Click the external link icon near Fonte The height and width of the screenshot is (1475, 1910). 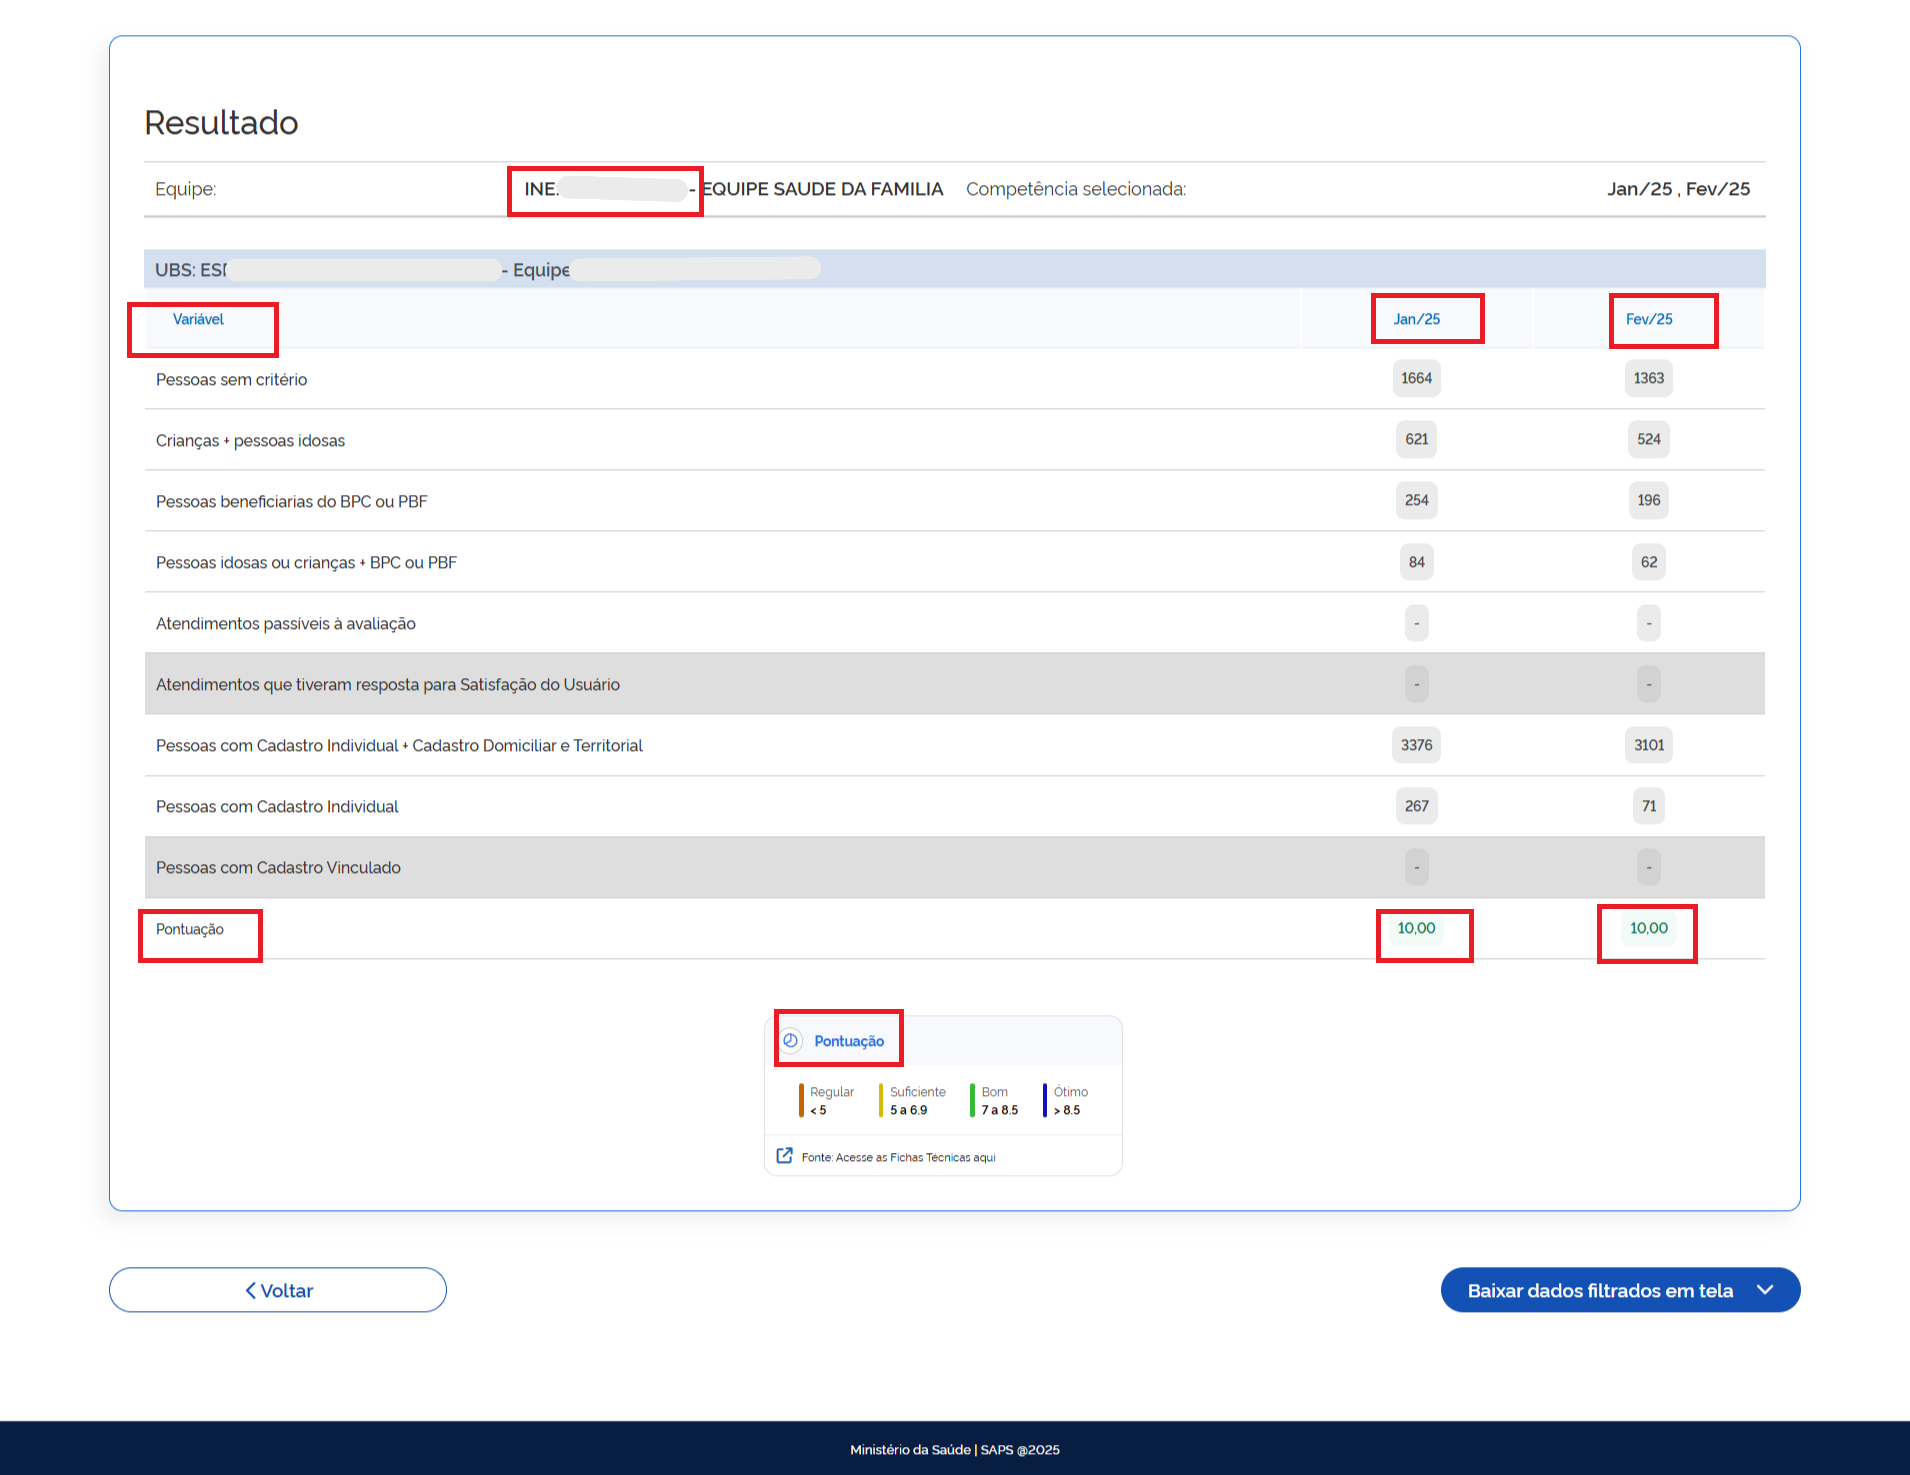[785, 1156]
